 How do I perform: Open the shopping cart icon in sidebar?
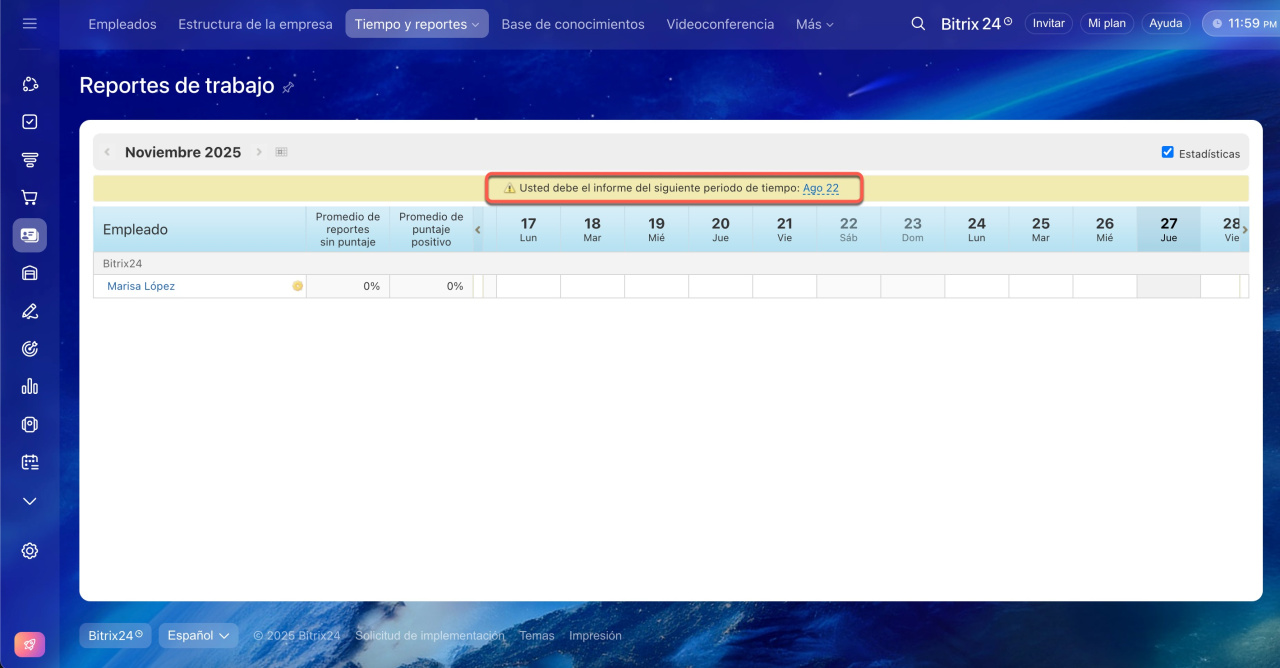[29, 198]
